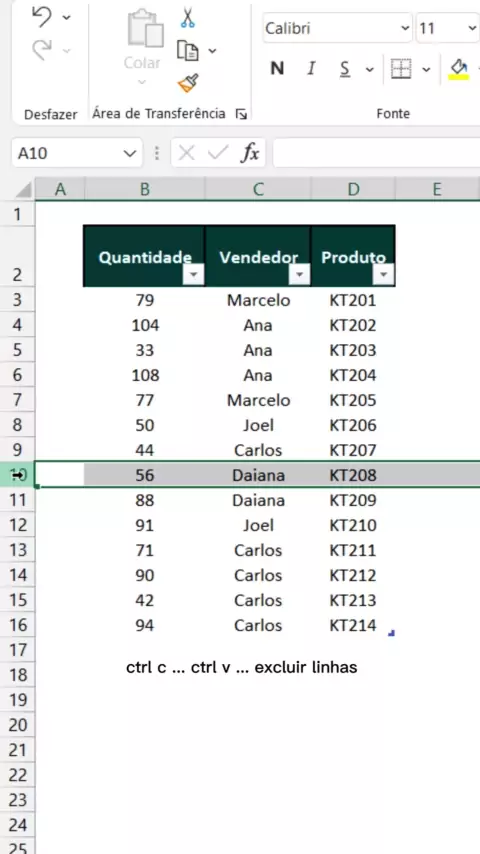Image resolution: width=480 pixels, height=854 pixels.
Task: Click the yellow fill color bucket
Action: [x=459, y=69]
